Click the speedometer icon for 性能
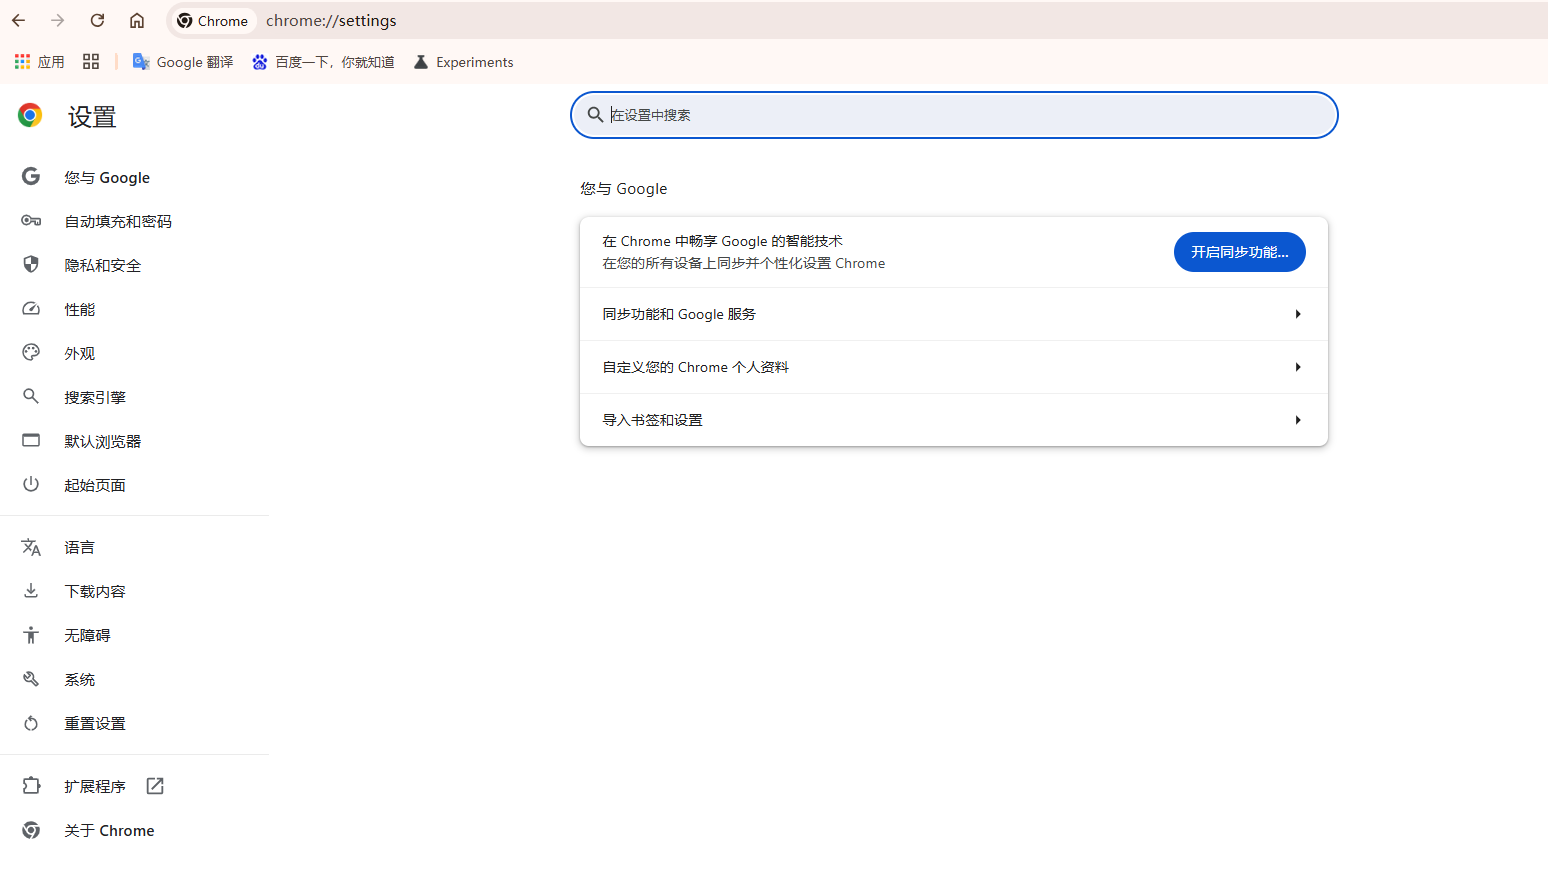 pos(31,309)
